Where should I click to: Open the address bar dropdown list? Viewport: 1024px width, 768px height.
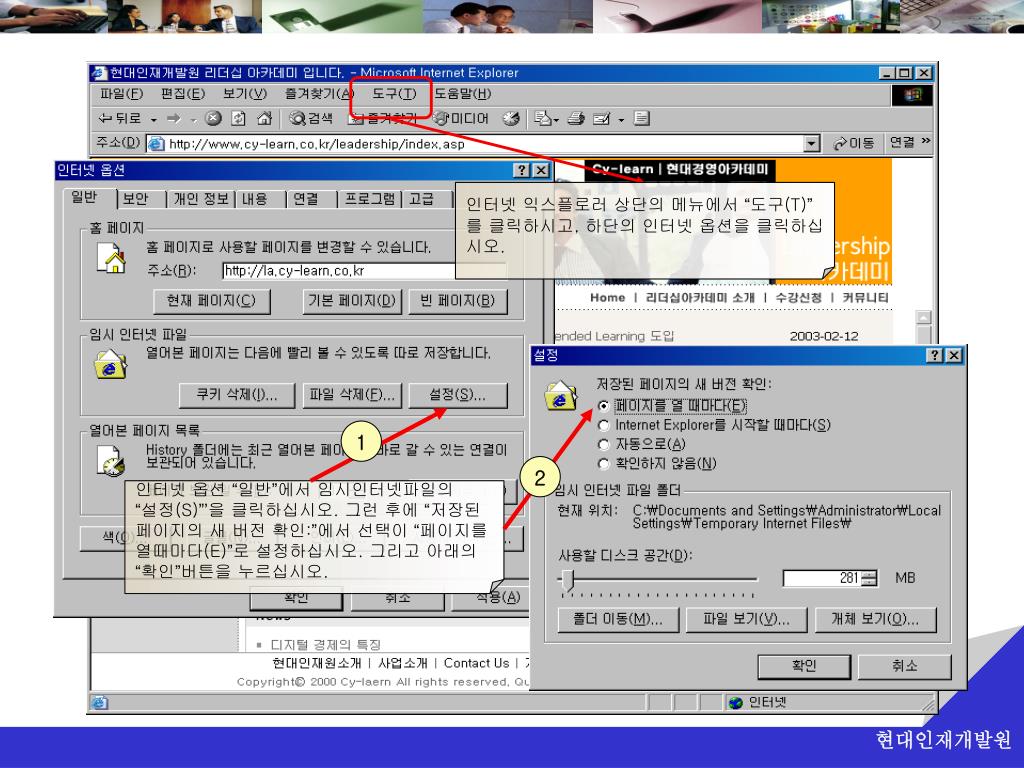pyautogui.click(x=812, y=144)
